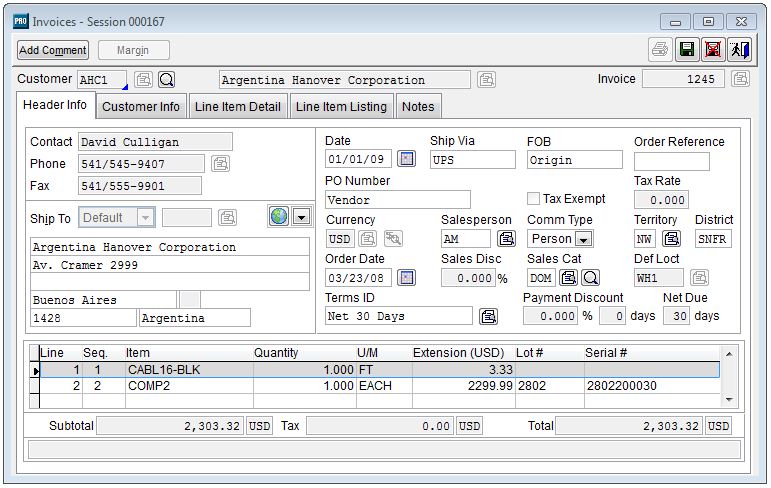The width and height of the screenshot is (771, 488).
Task: Click Sales Cat magnifier search icon
Action: point(591,278)
